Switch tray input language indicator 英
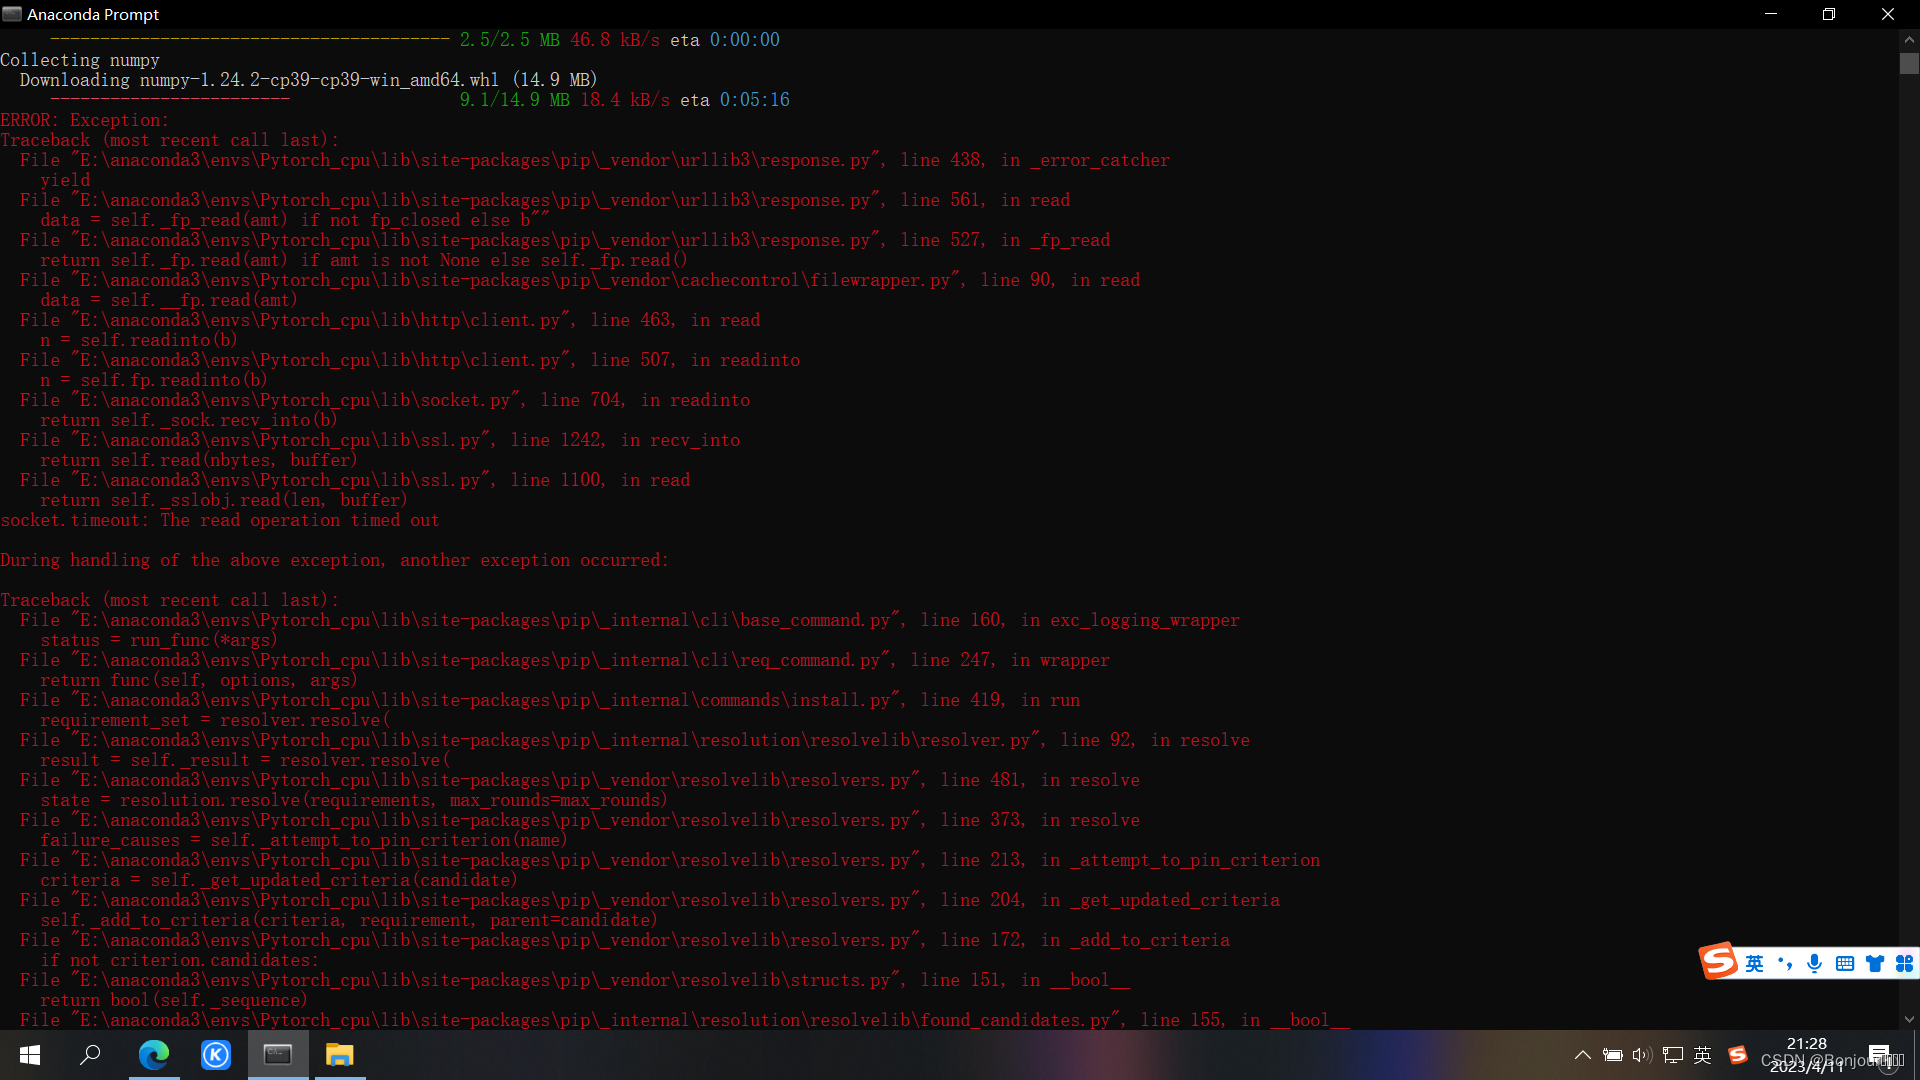 point(1703,1055)
